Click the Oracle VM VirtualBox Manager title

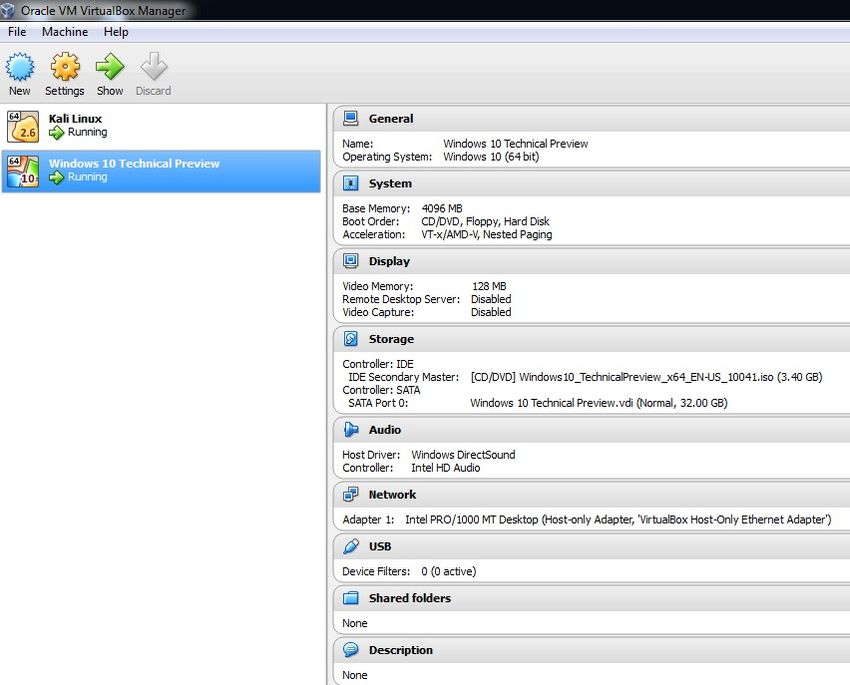click(103, 10)
